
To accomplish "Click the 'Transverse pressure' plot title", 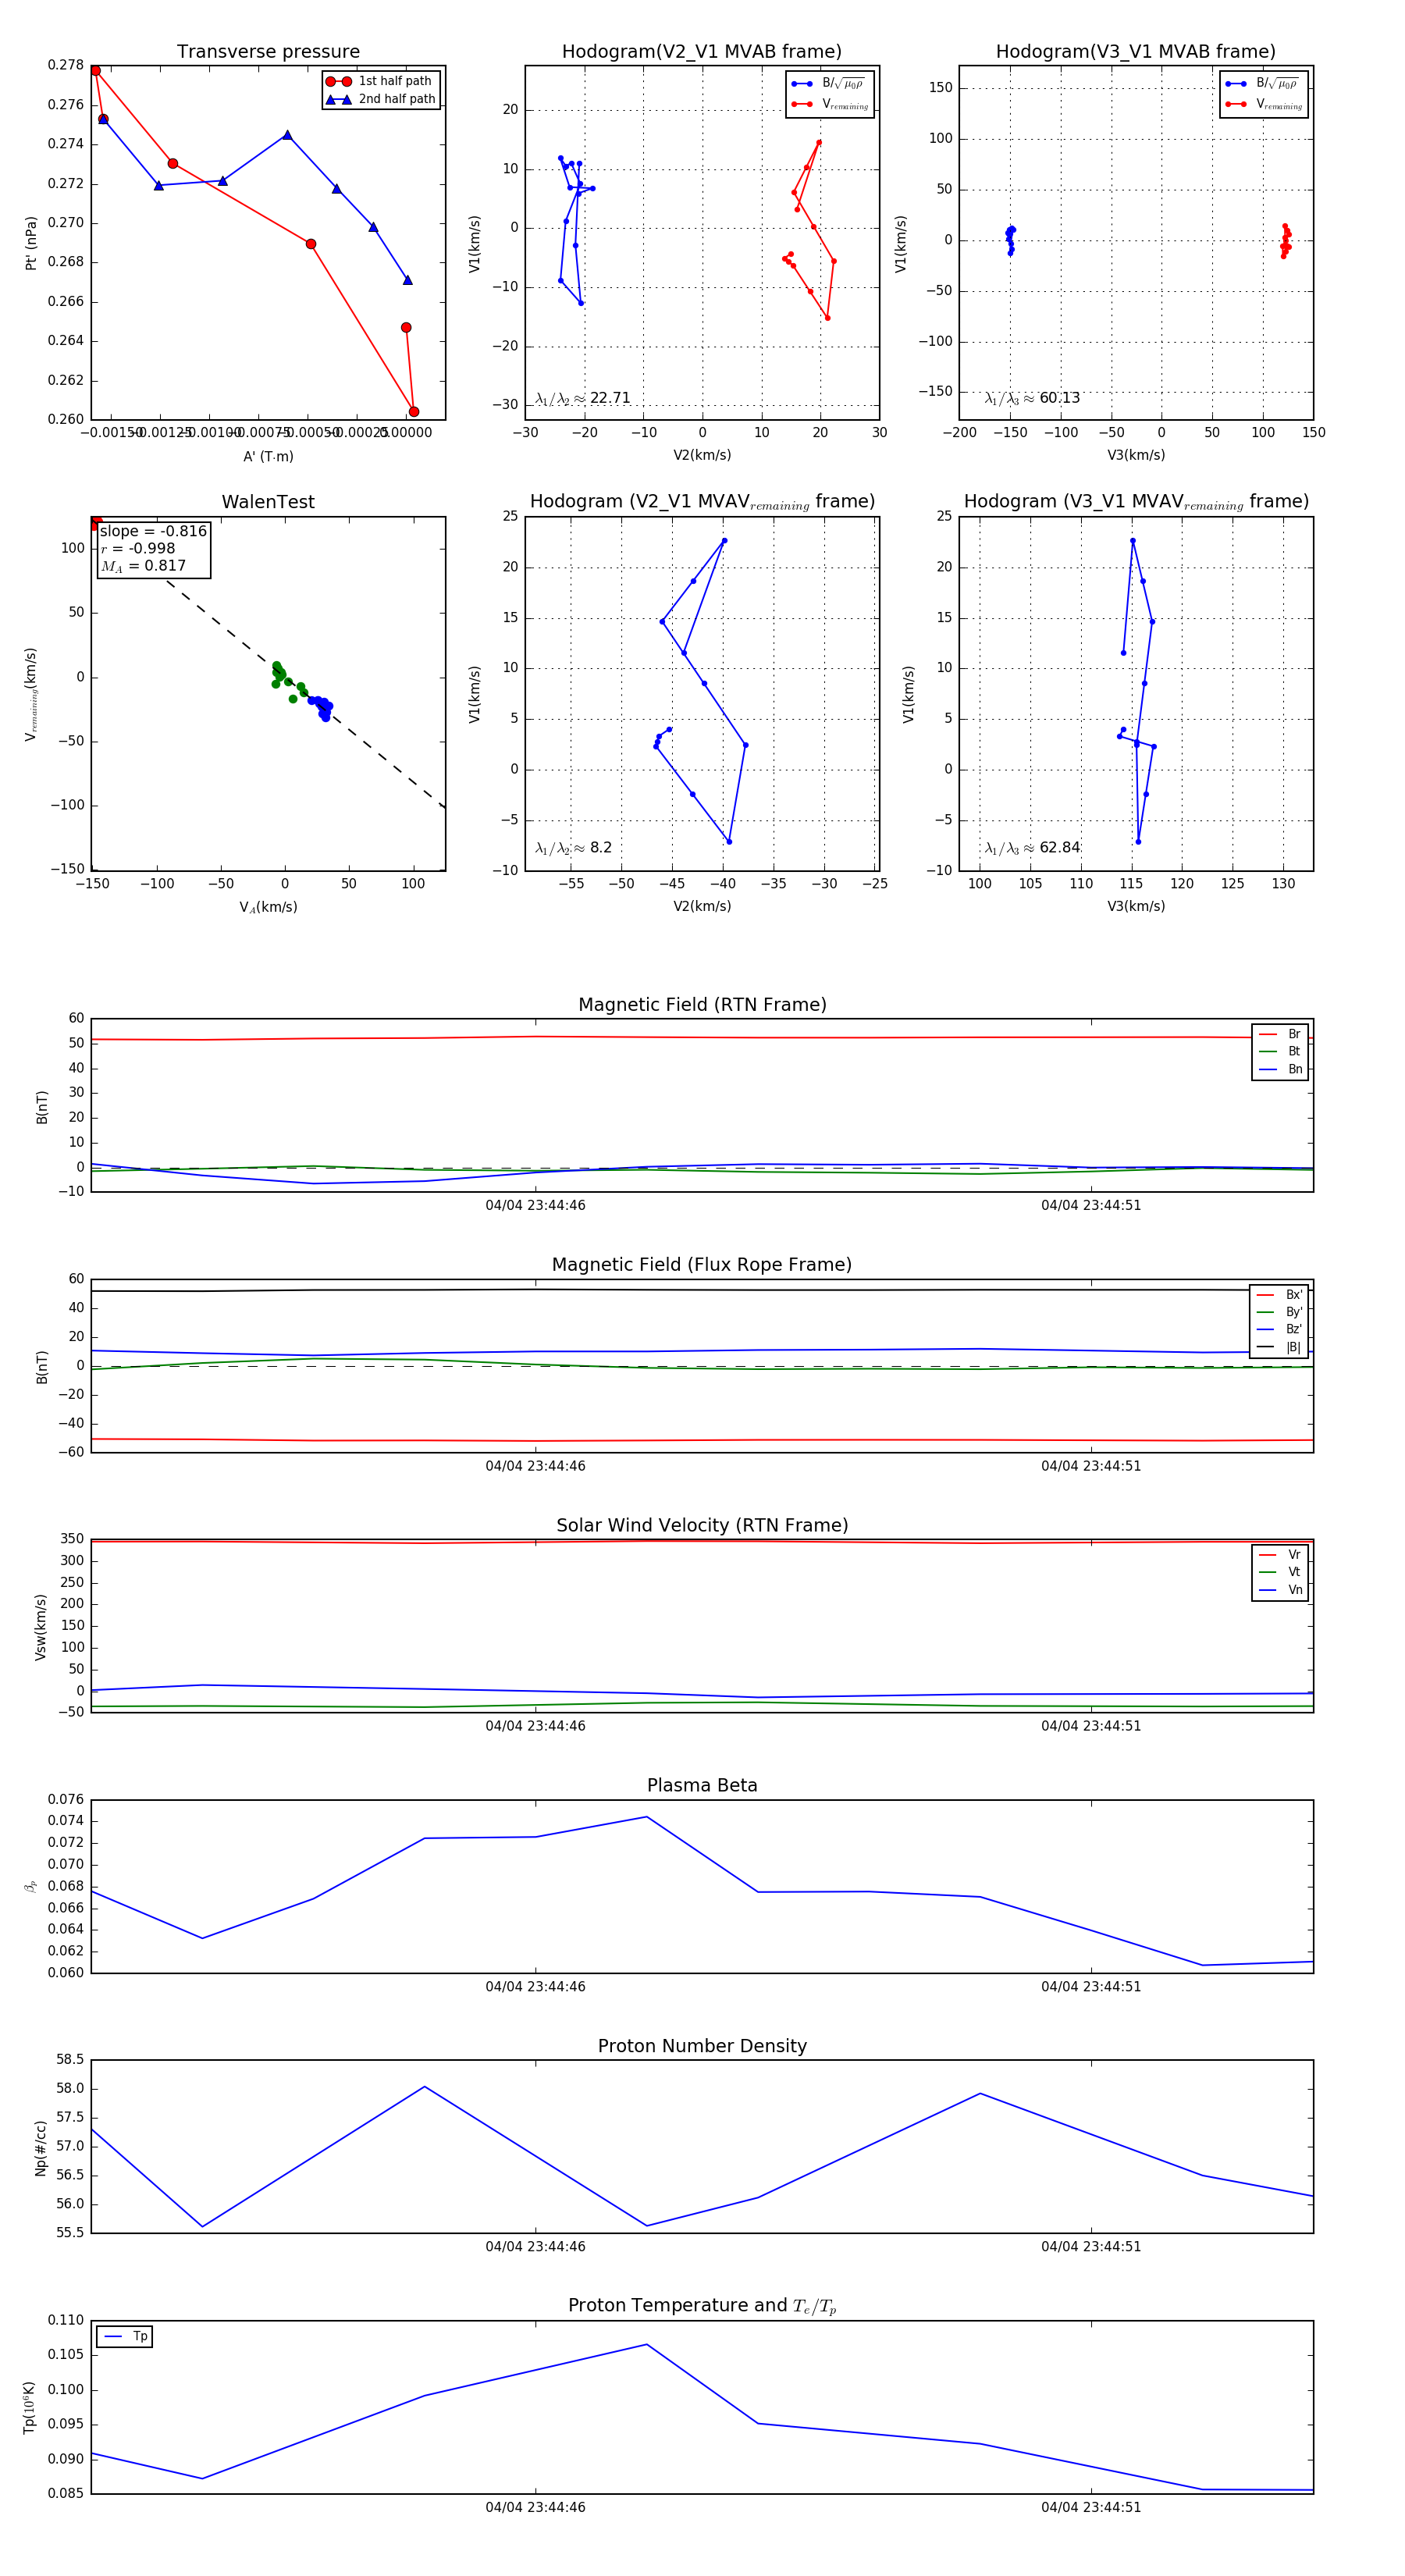I will point(268,52).
